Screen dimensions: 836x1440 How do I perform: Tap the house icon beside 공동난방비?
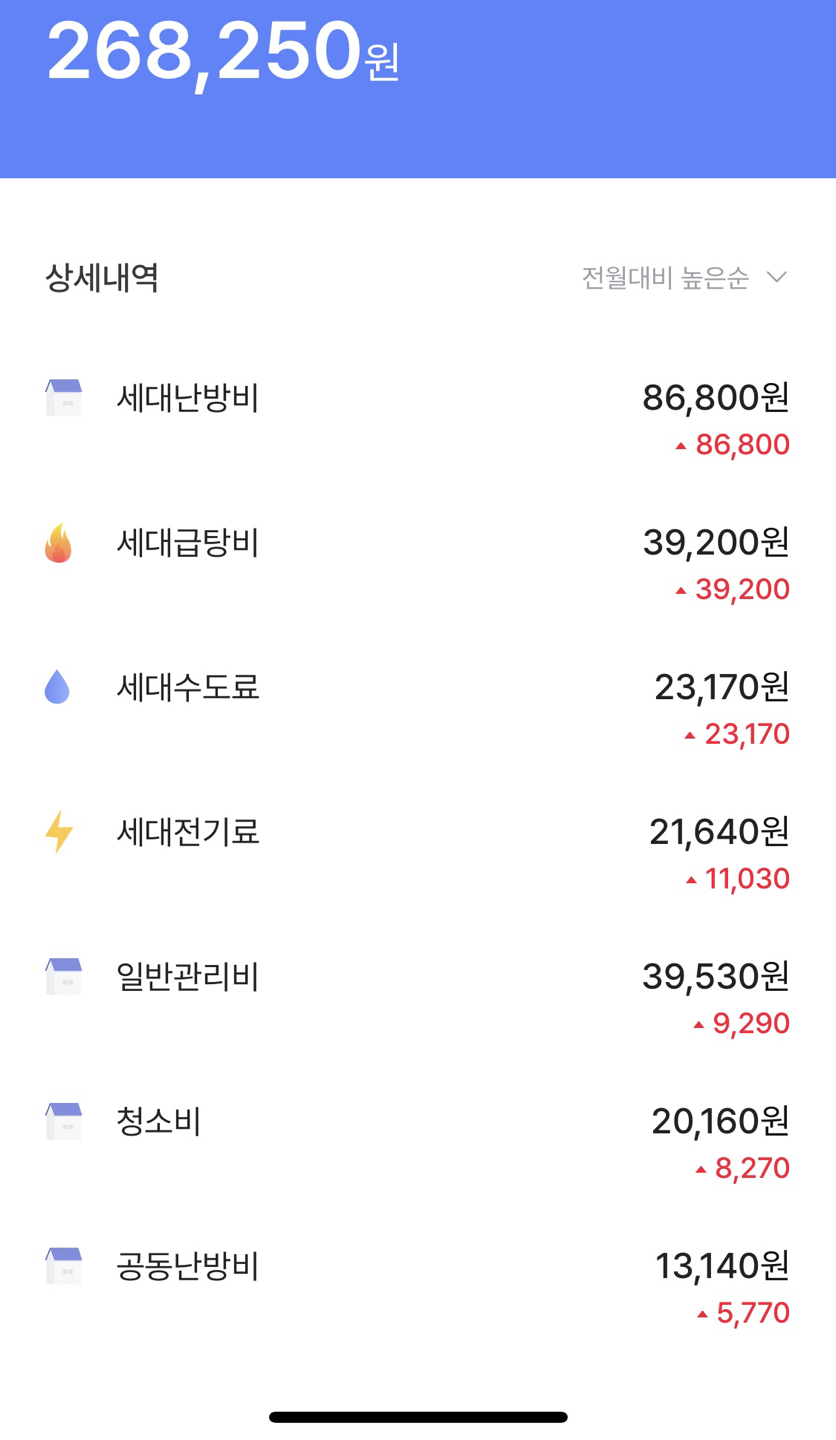click(x=63, y=1266)
